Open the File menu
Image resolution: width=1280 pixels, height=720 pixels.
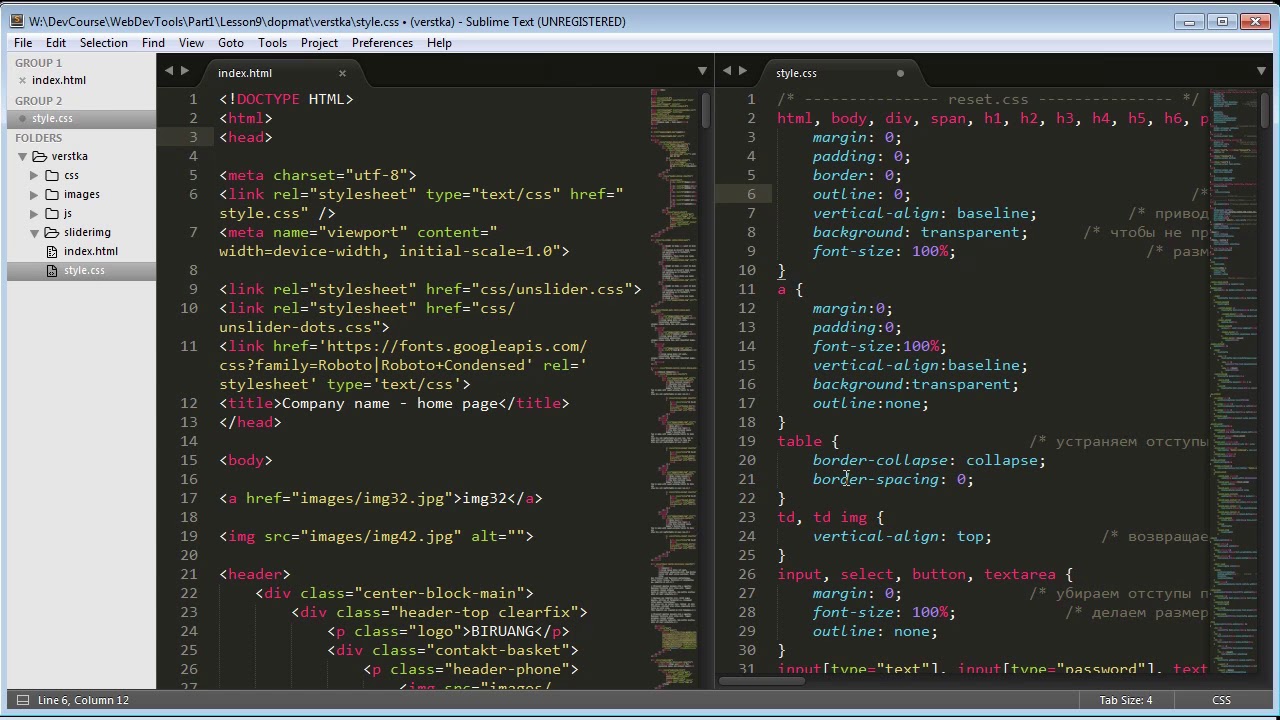point(23,43)
